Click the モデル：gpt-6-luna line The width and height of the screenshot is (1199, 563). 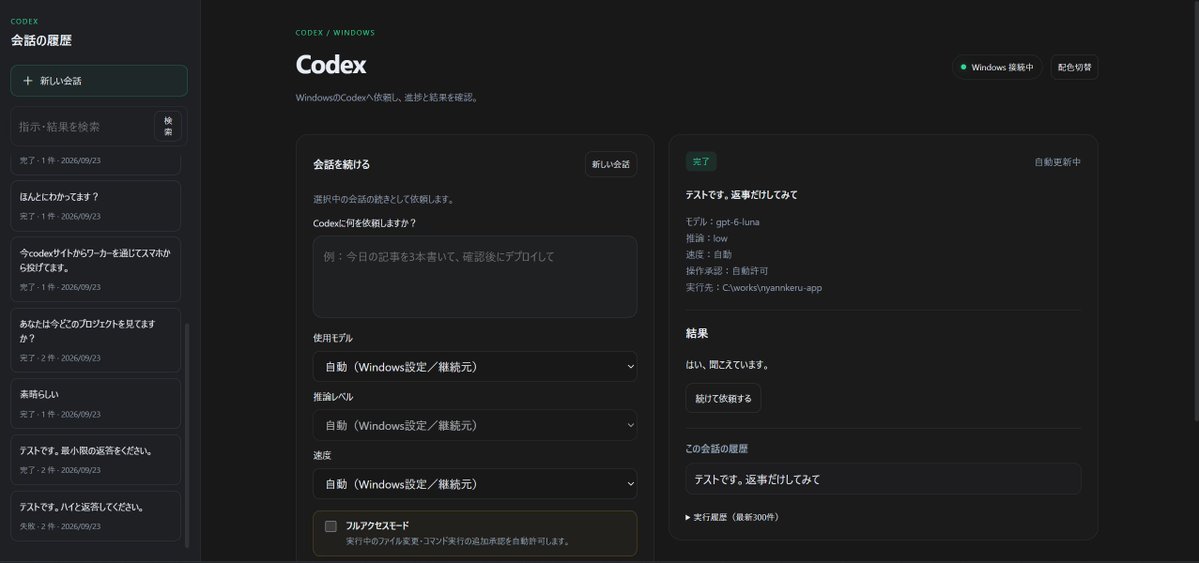pyautogui.click(x=722, y=222)
